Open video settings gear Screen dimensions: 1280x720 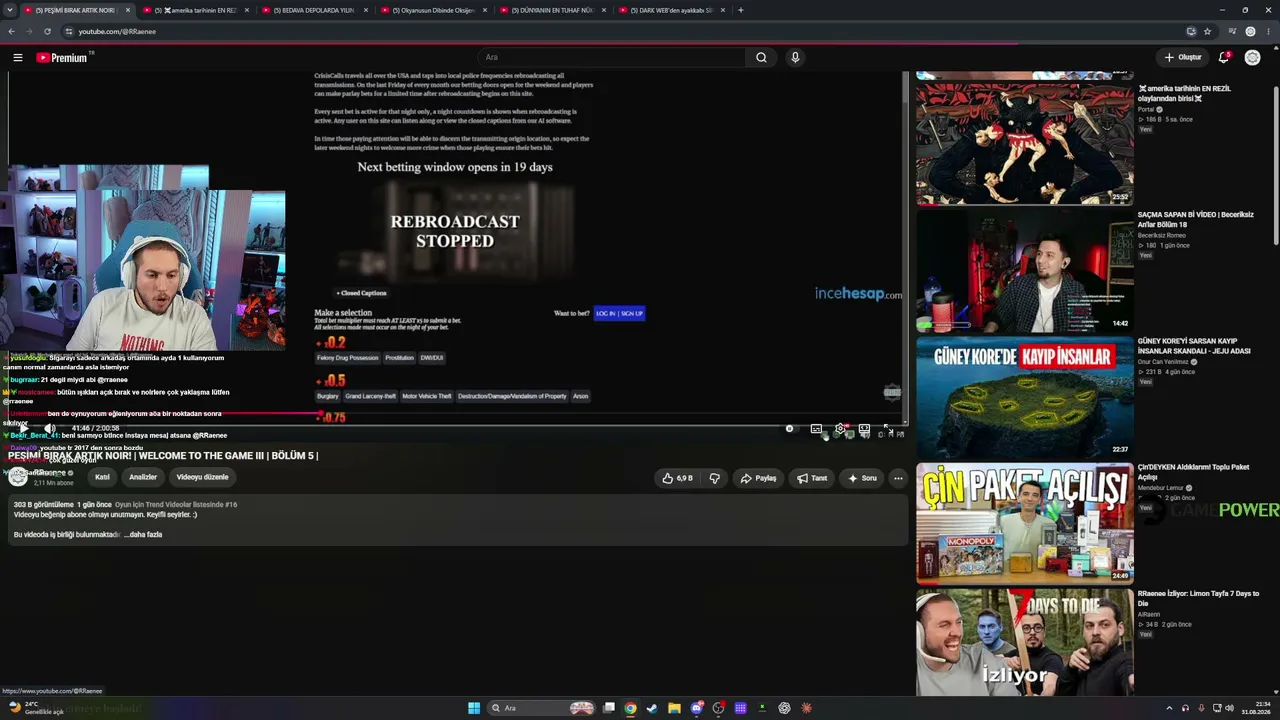pyautogui.click(x=840, y=429)
